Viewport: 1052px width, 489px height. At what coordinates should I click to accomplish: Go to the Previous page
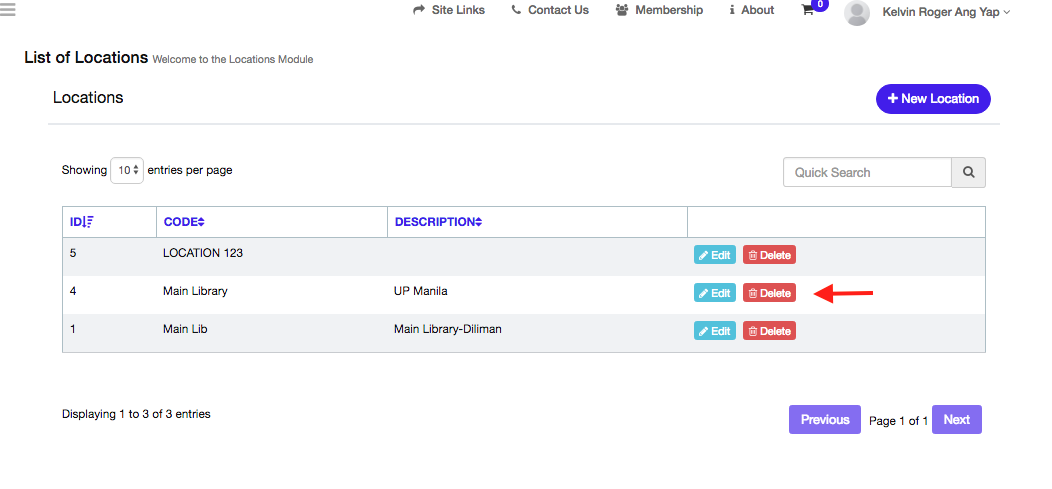825,419
